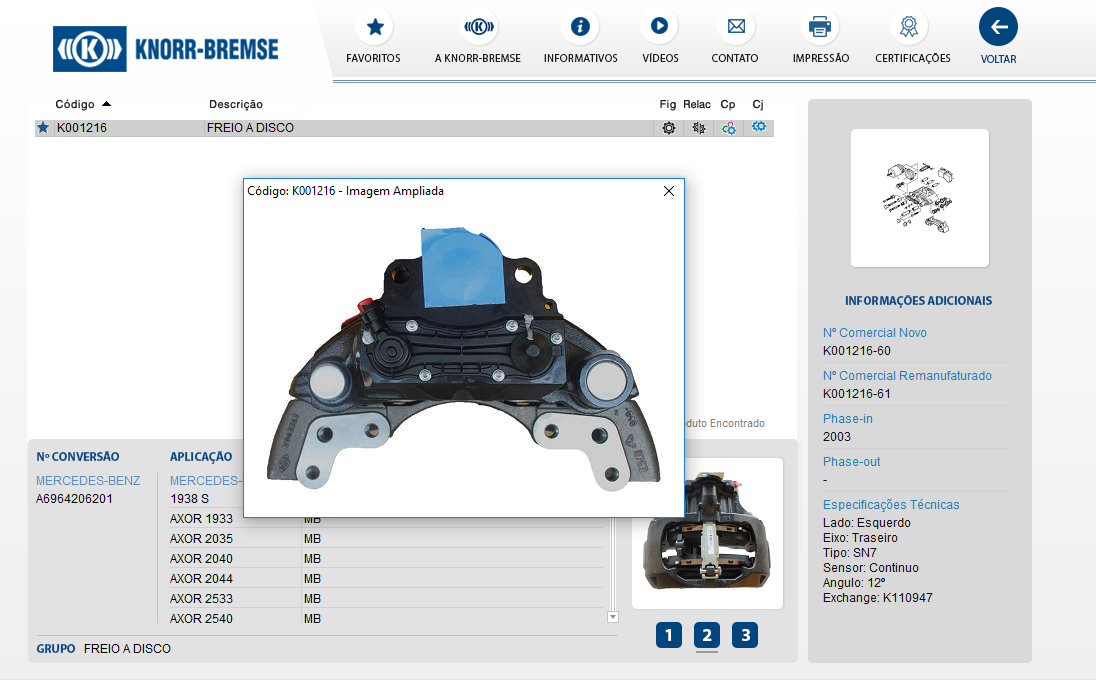Go back with the Voltar arrow

click(998, 27)
